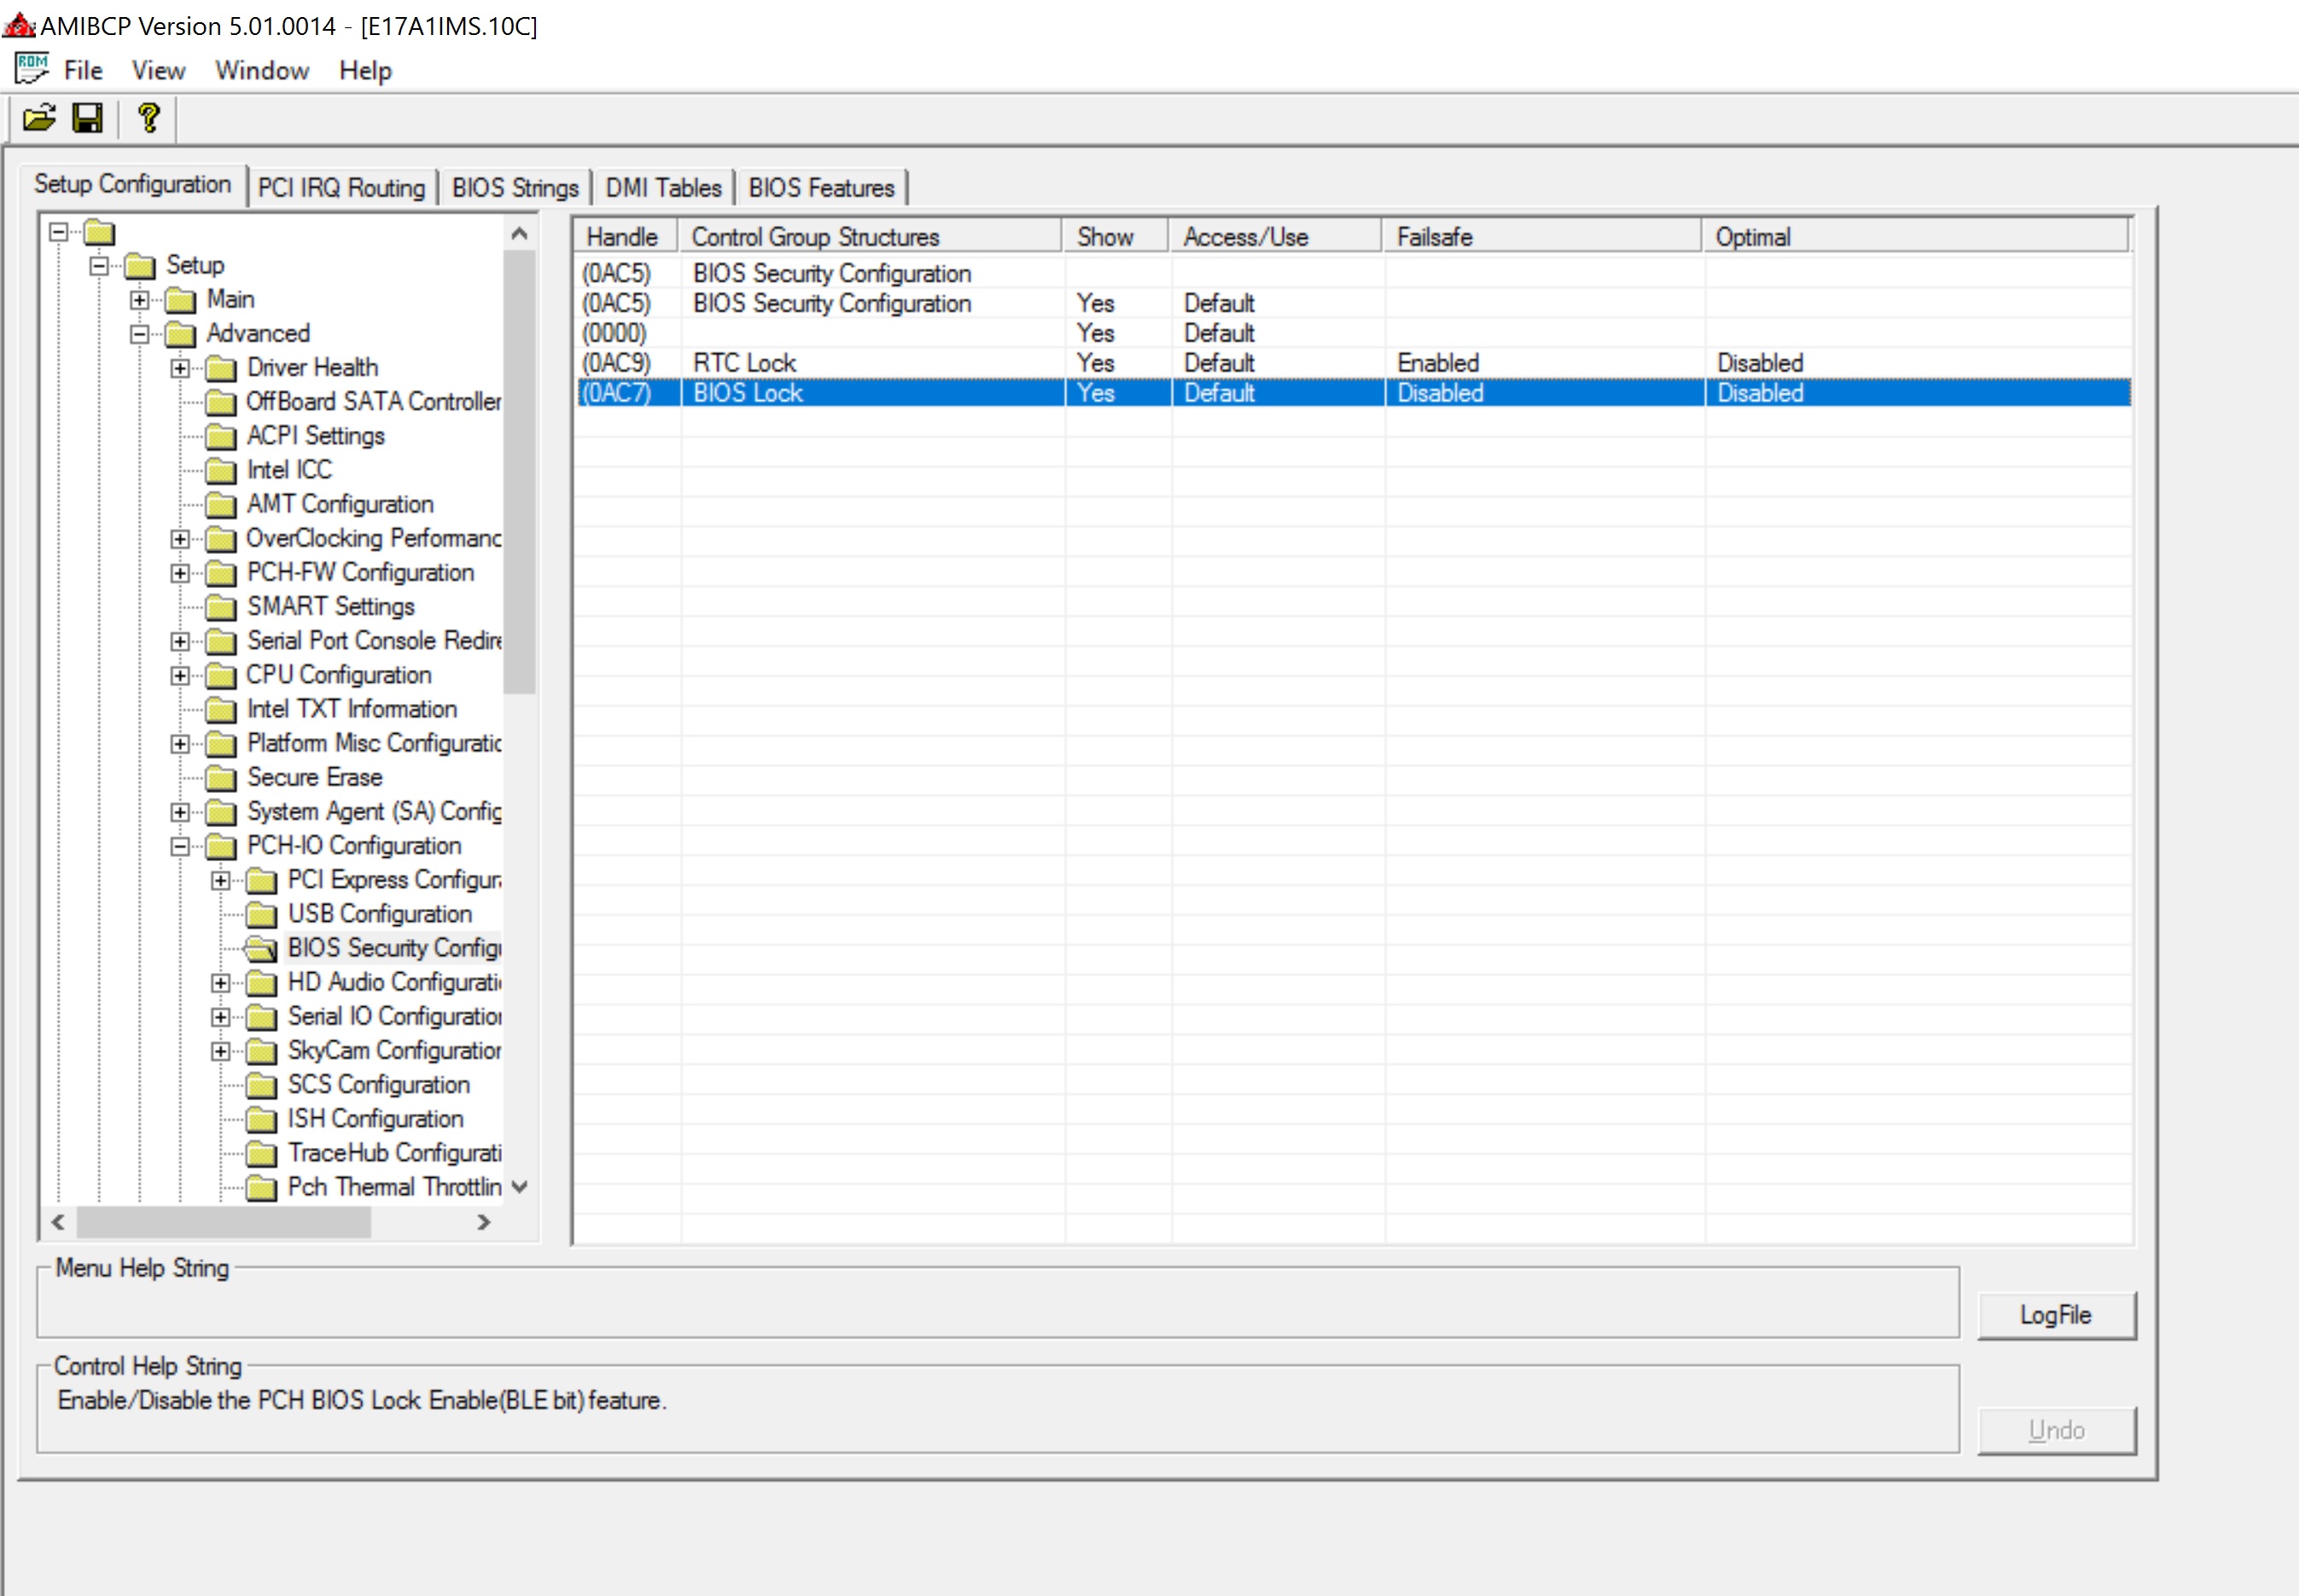This screenshot has height=1596, width=2299.
Task: Switch to the DMI Tables tab
Action: click(663, 188)
